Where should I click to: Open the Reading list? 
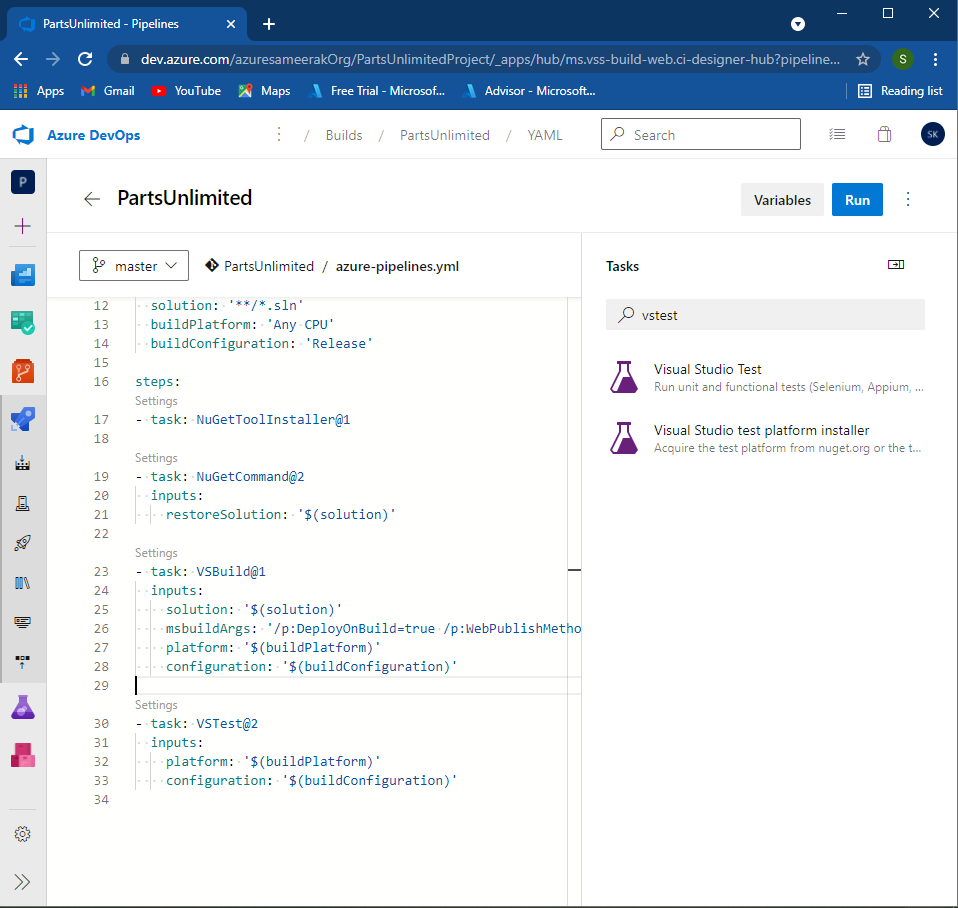pyautogui.click(x=900, y=90)
